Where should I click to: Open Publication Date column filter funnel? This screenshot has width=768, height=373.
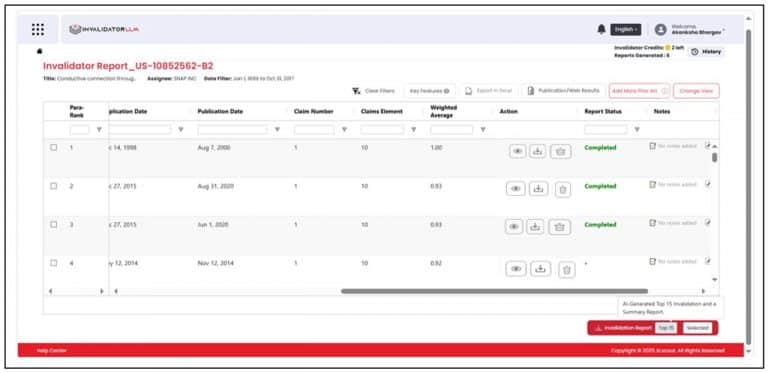[x=277, y=130]
